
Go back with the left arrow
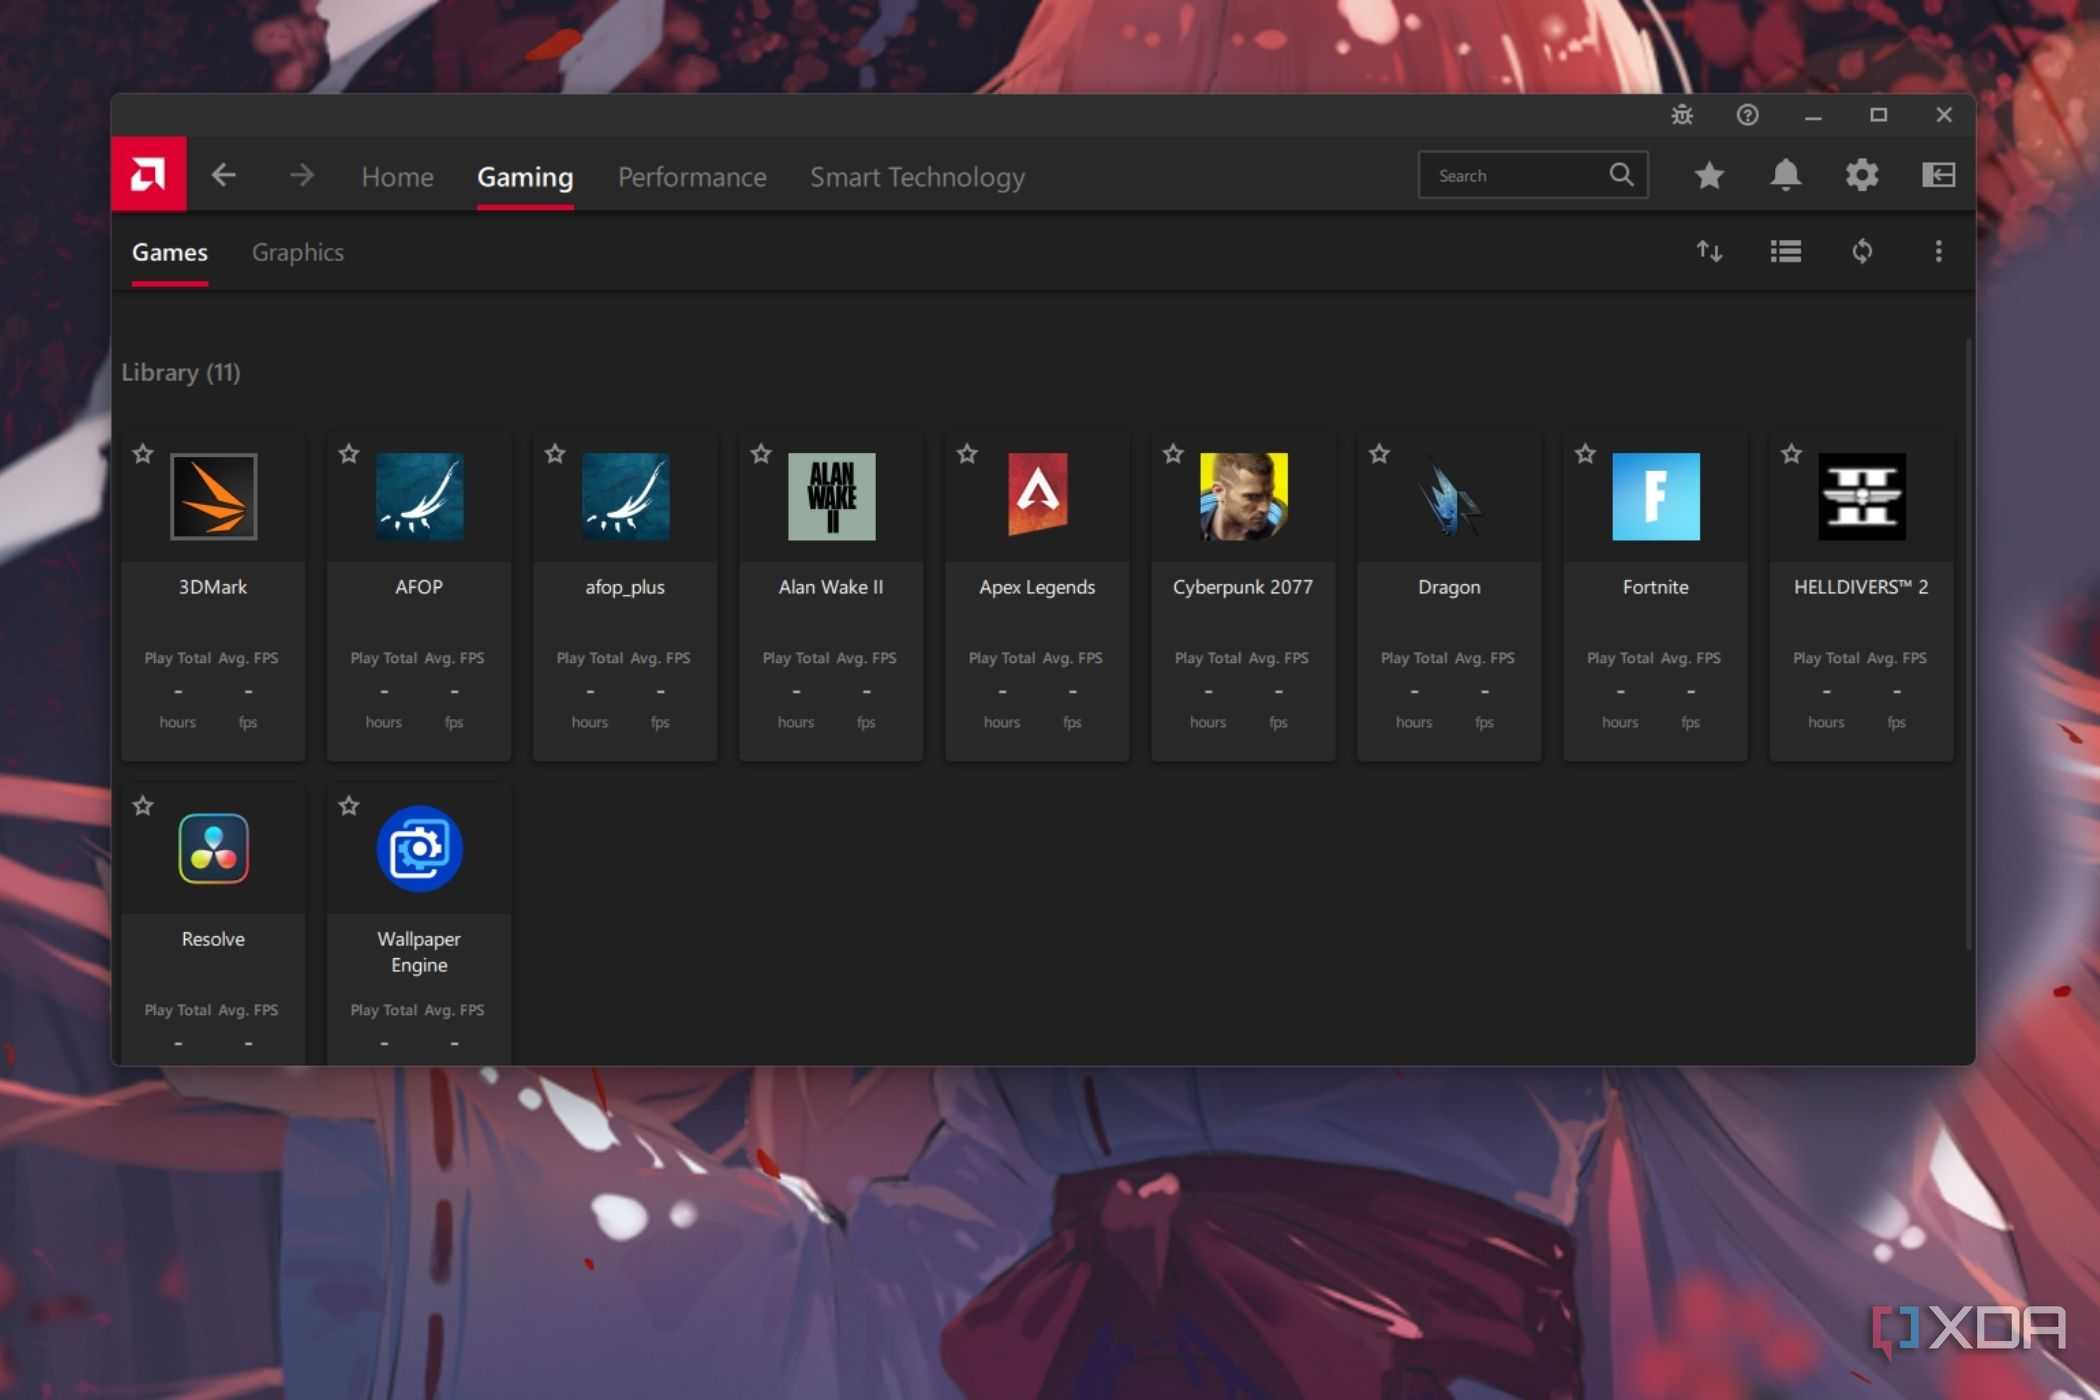point(224,175)
